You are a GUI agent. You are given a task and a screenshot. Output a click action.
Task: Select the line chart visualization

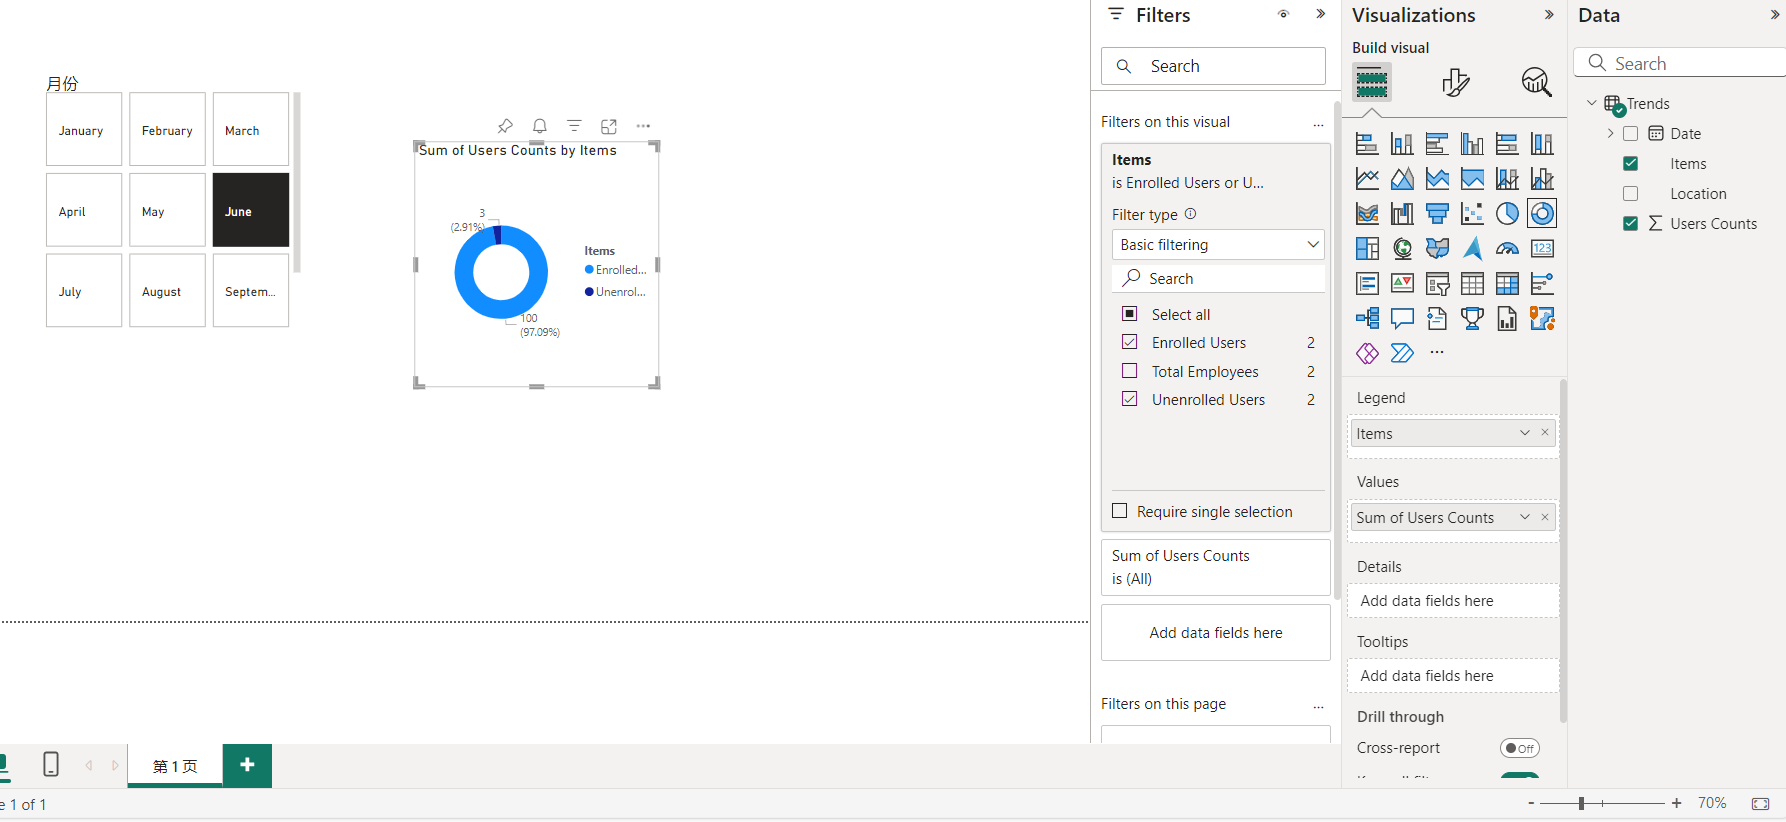pyautogui.click(x=1367, y=179)
